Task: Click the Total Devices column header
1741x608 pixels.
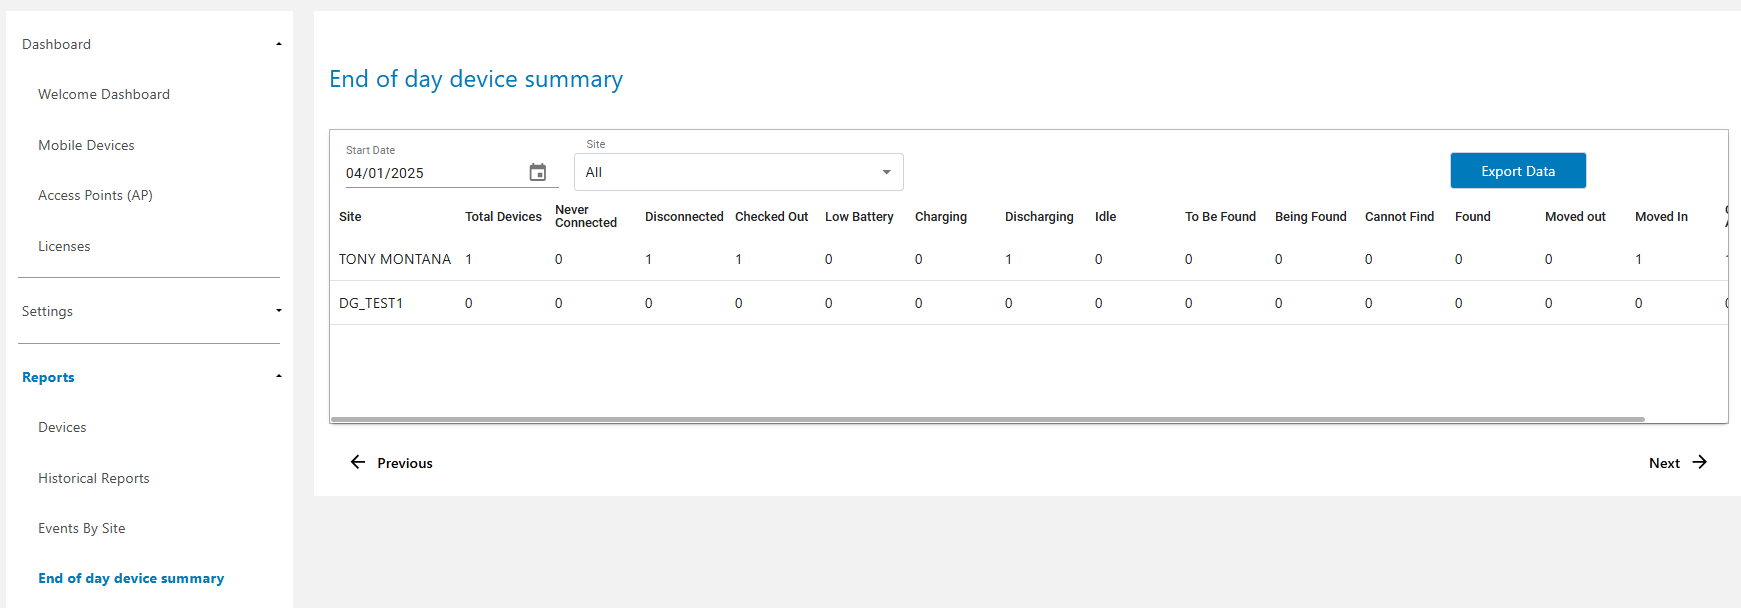Action: [x=503, y=216]
